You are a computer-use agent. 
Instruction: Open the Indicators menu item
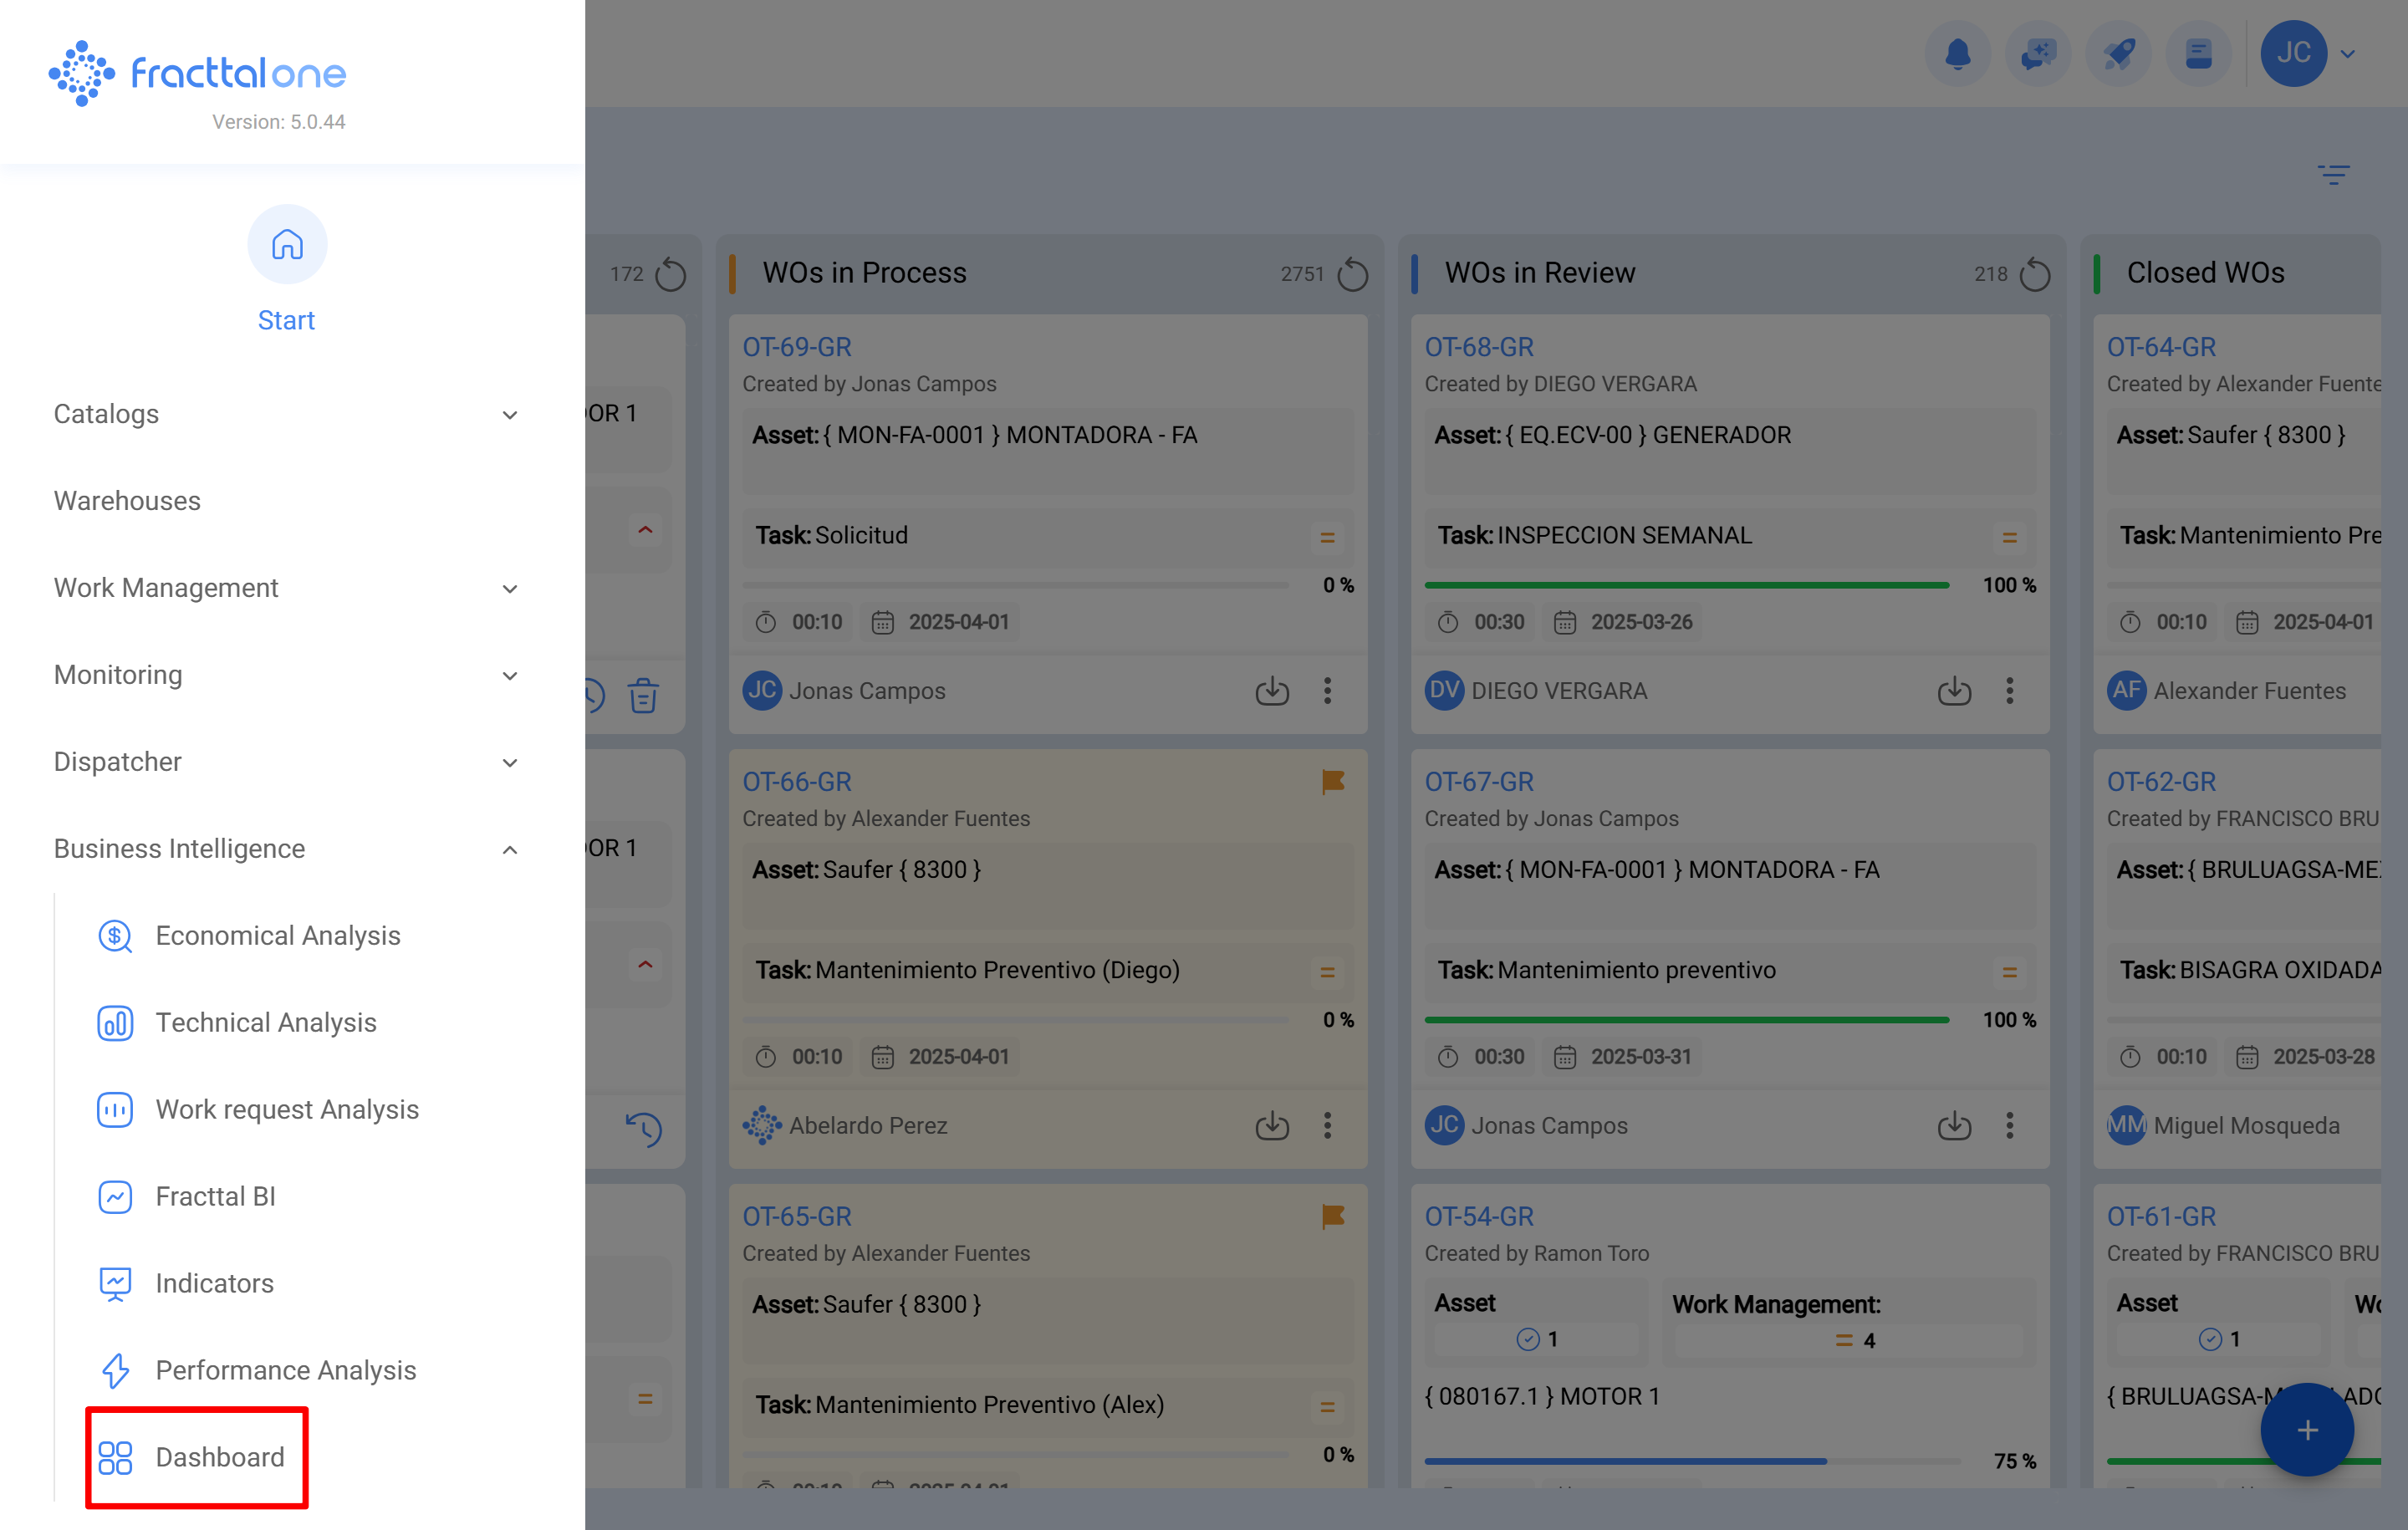coord(213,1283)
